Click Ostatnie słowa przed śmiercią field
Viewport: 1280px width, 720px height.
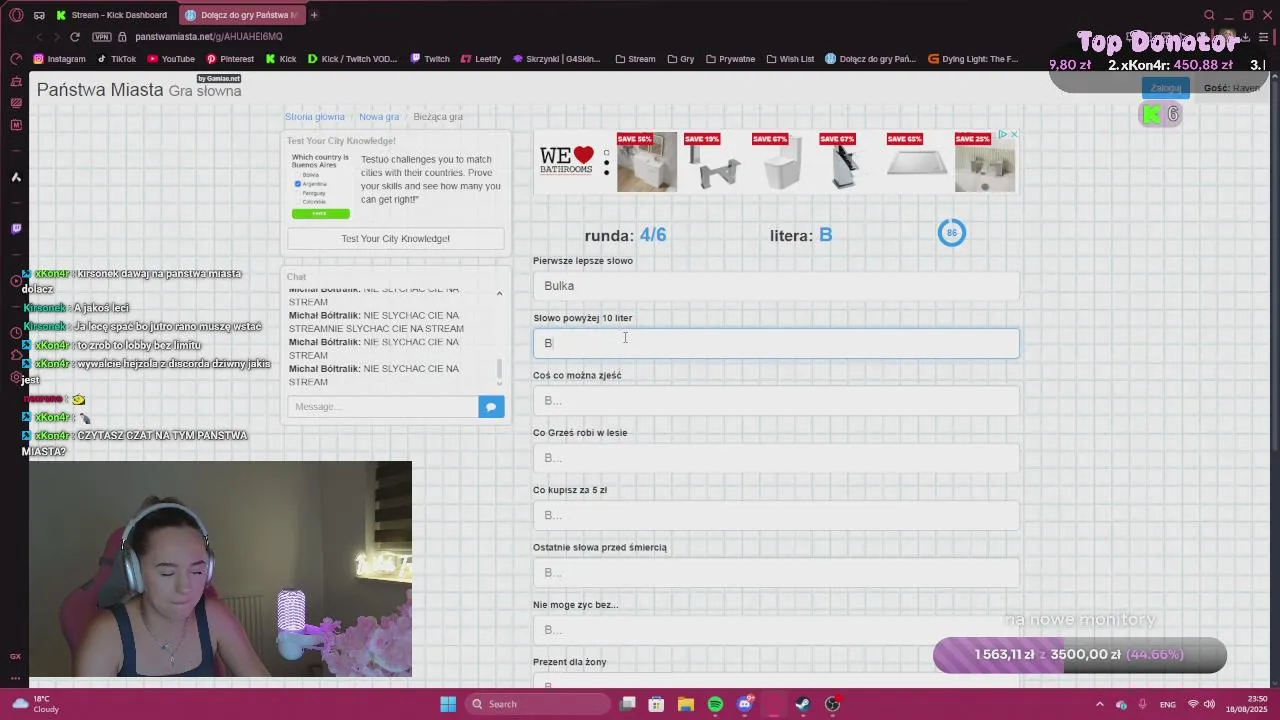click(776, 572)
